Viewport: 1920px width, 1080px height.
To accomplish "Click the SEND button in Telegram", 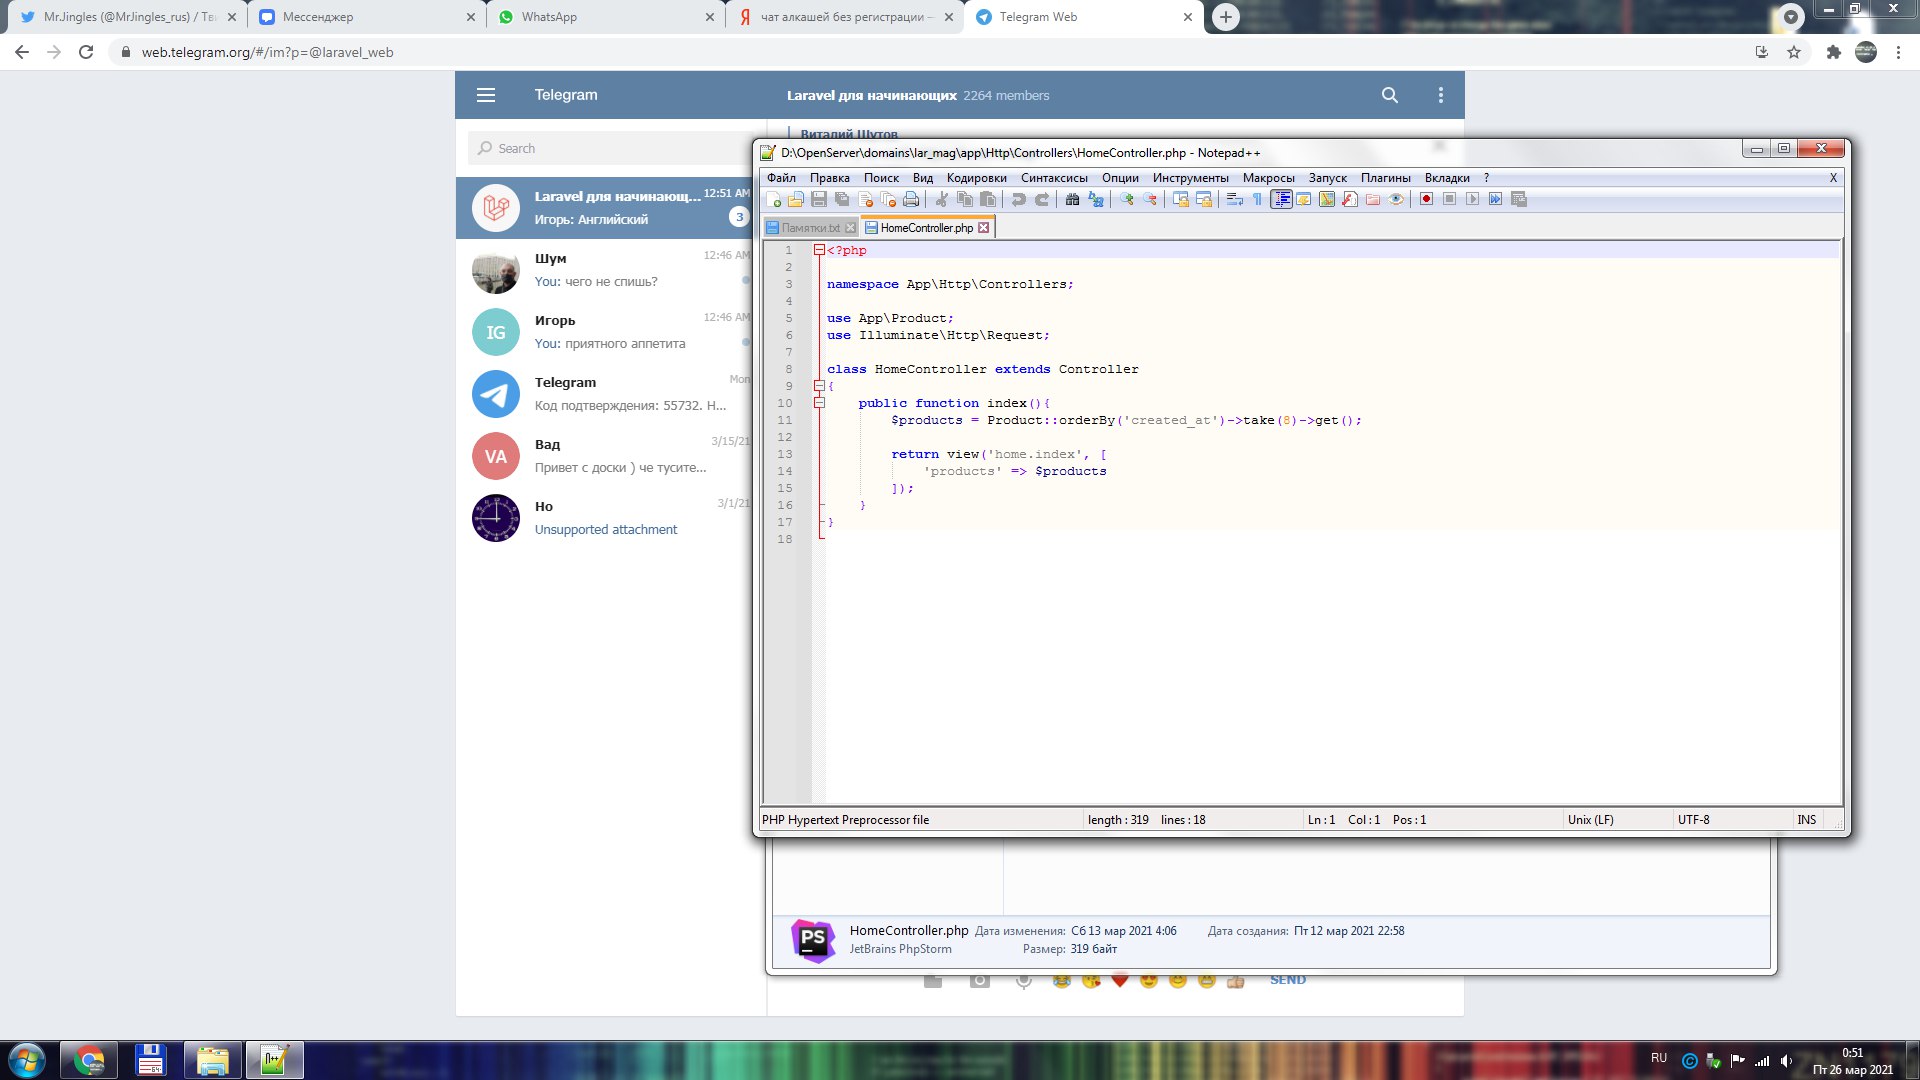I will click(x=1287, y=980).
